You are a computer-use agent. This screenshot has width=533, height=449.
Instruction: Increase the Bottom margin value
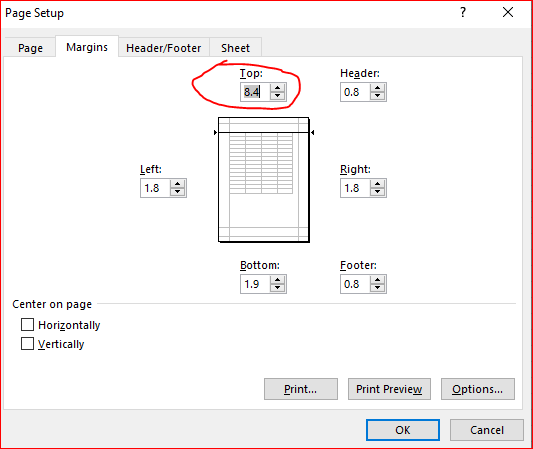278,280
